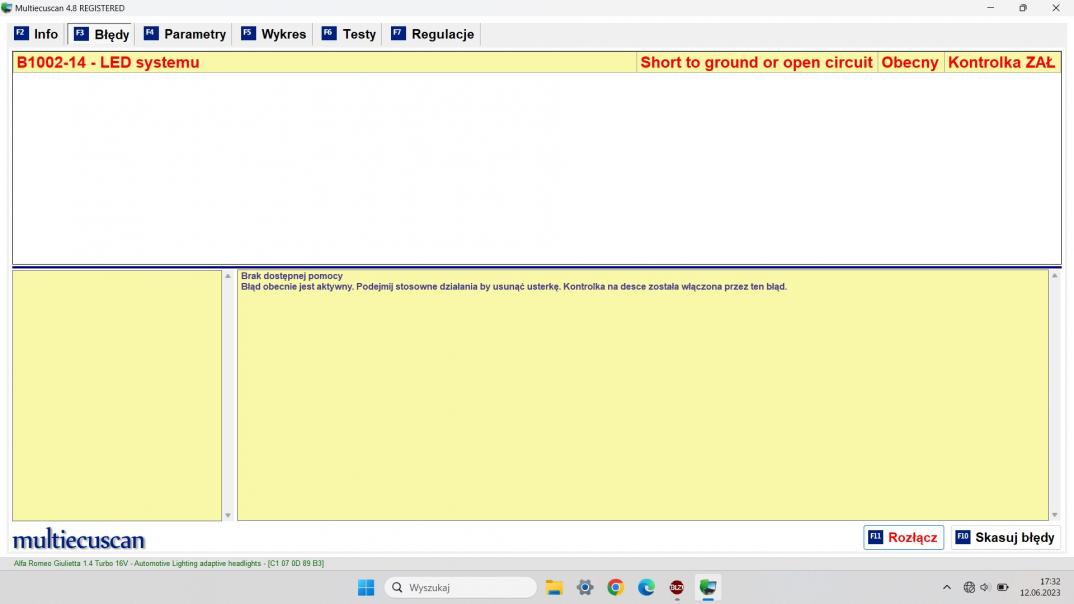Click the battery tray icon
The image size is (1074, 604).
pos(1003,588)
